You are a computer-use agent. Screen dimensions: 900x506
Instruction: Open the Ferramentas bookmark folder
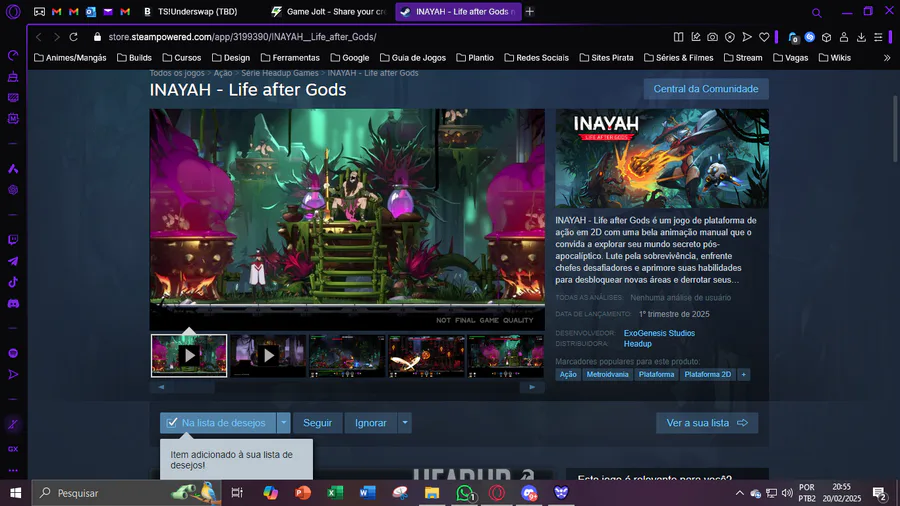(x=290, y=58)
